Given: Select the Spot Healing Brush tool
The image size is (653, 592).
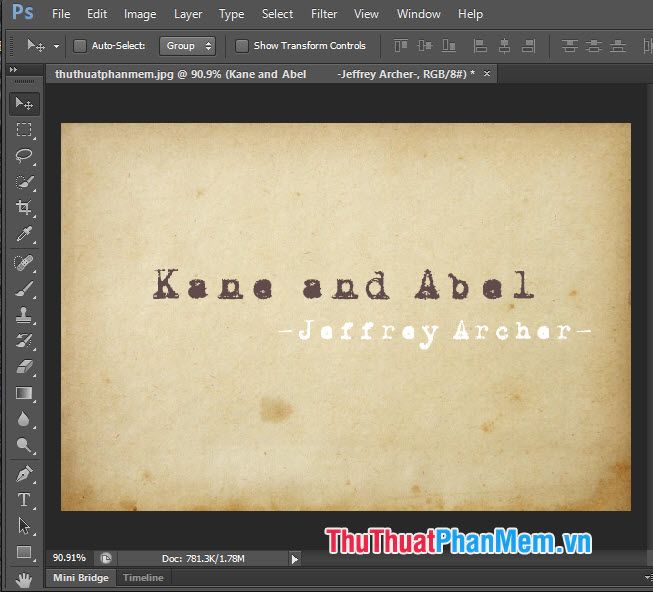Looking at the screenshot, I should (x=24, y=263).
